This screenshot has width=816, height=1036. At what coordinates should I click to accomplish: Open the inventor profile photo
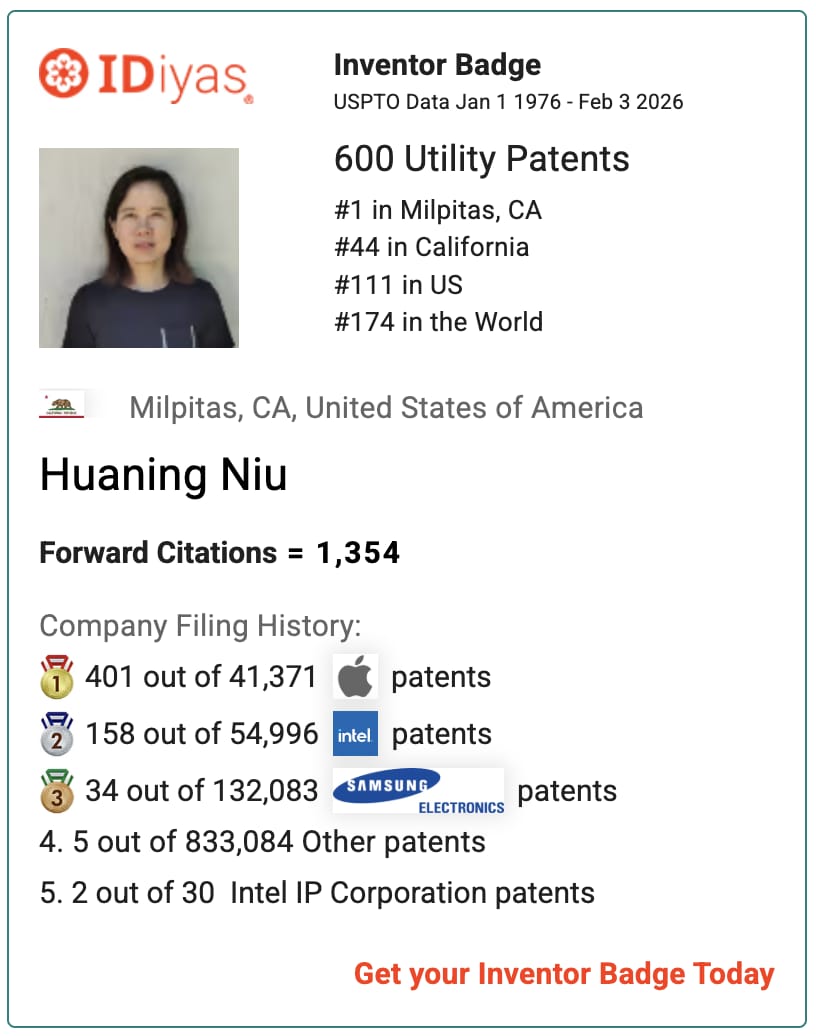pos(139,248)
